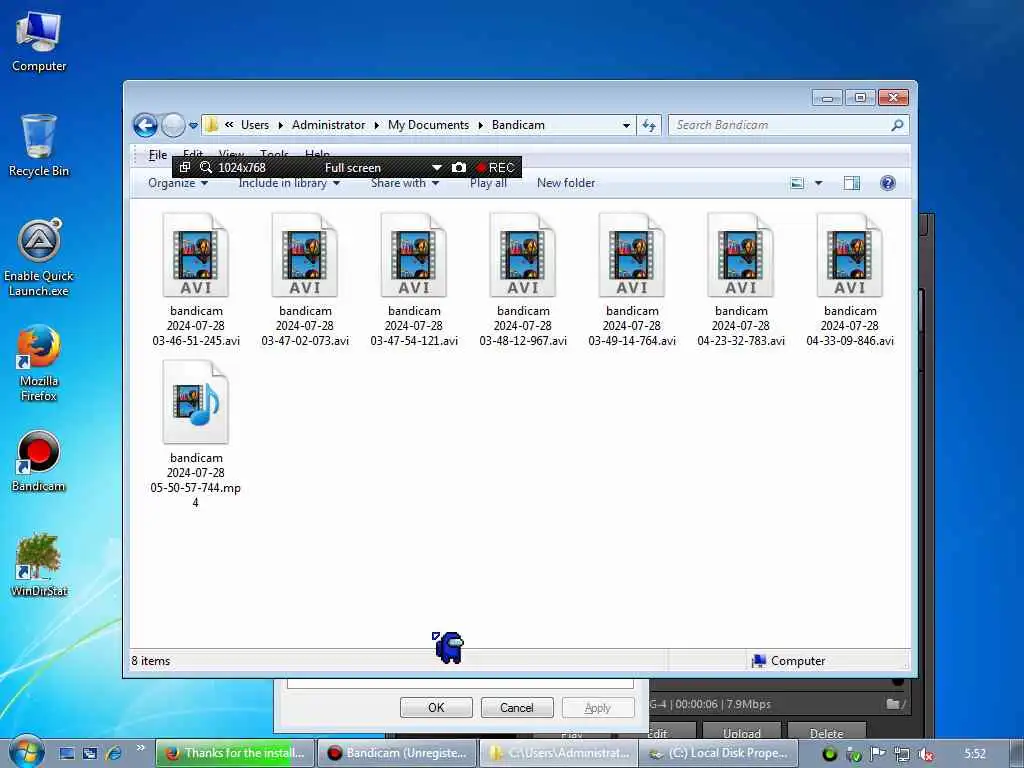The width and height of the screenshot is (1024, 768).
Task: Click Cancel in the properties dialog
Action: pyautogui.click(x=517, y=707)
